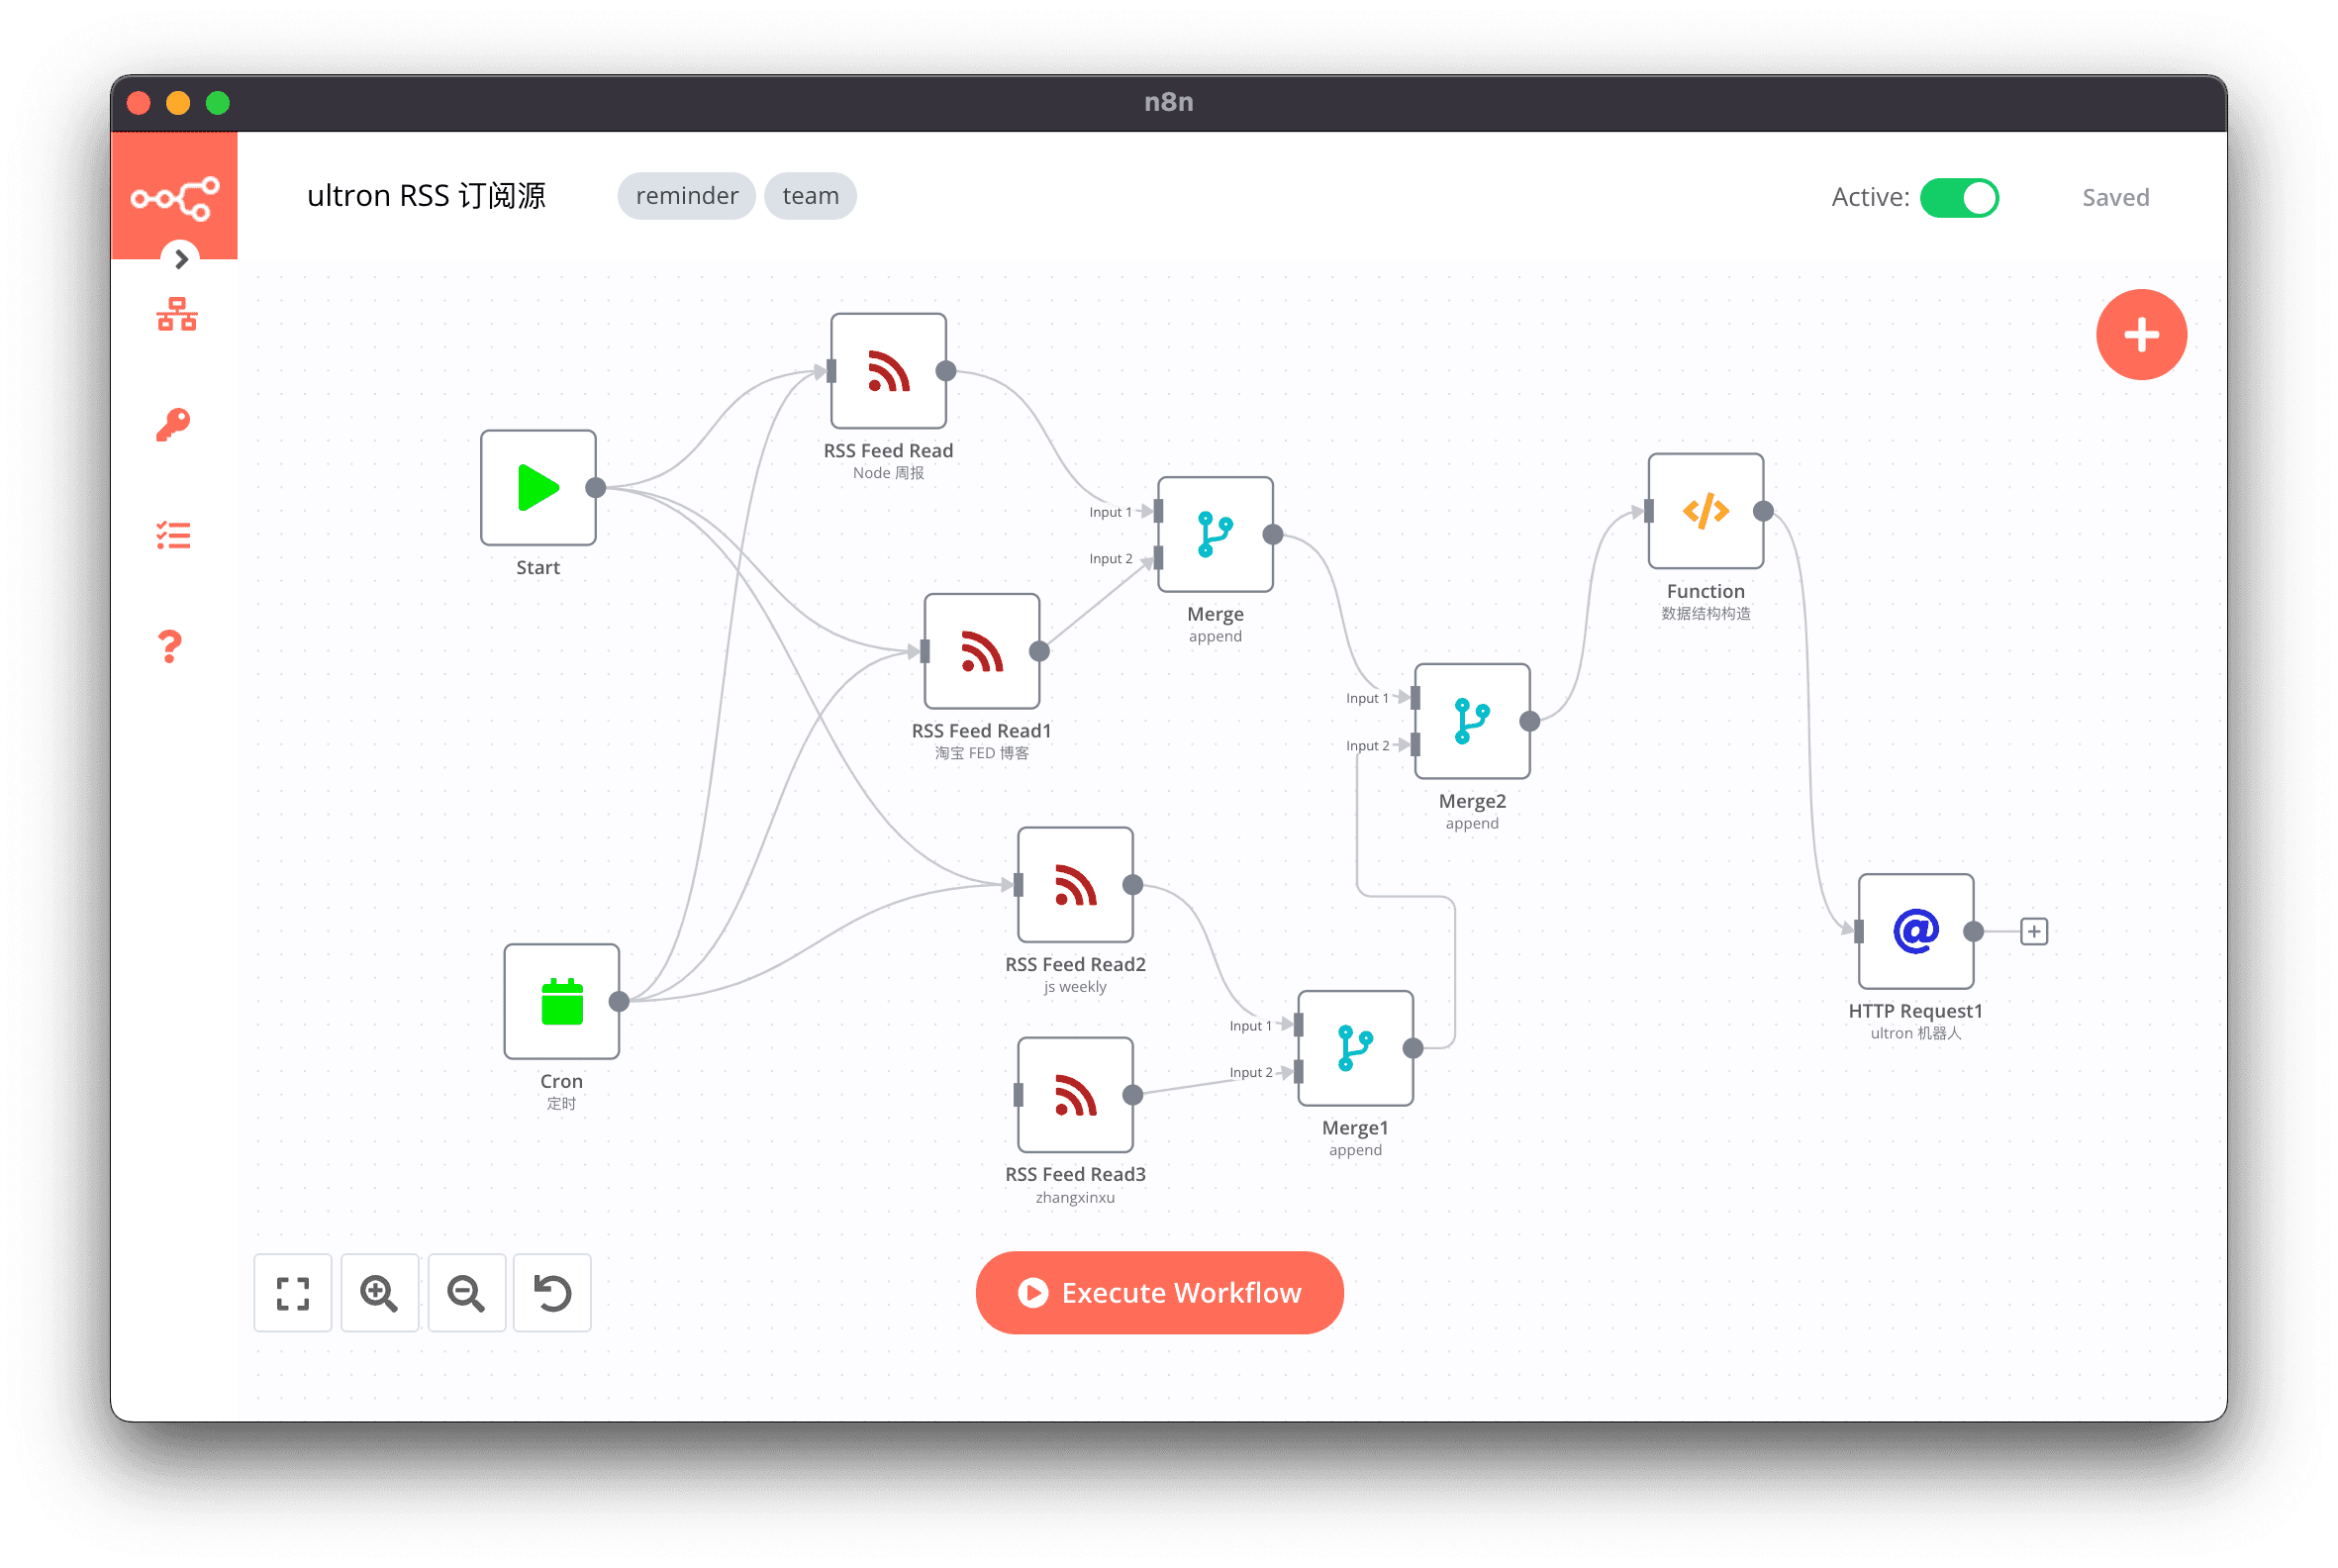Click Start node output connector dot

(596, 488)
